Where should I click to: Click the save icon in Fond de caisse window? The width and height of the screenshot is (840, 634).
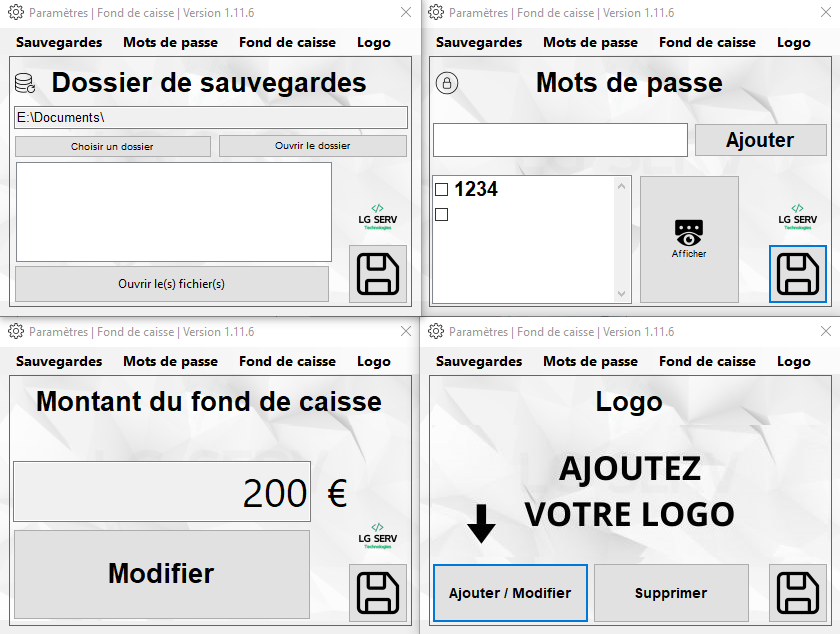tap(378, 592)
